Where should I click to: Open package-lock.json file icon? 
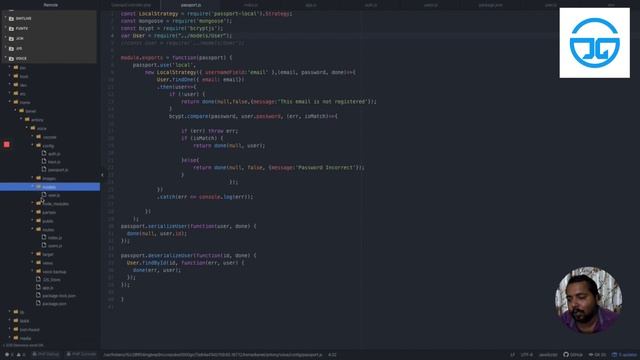[x=38, y=295]
